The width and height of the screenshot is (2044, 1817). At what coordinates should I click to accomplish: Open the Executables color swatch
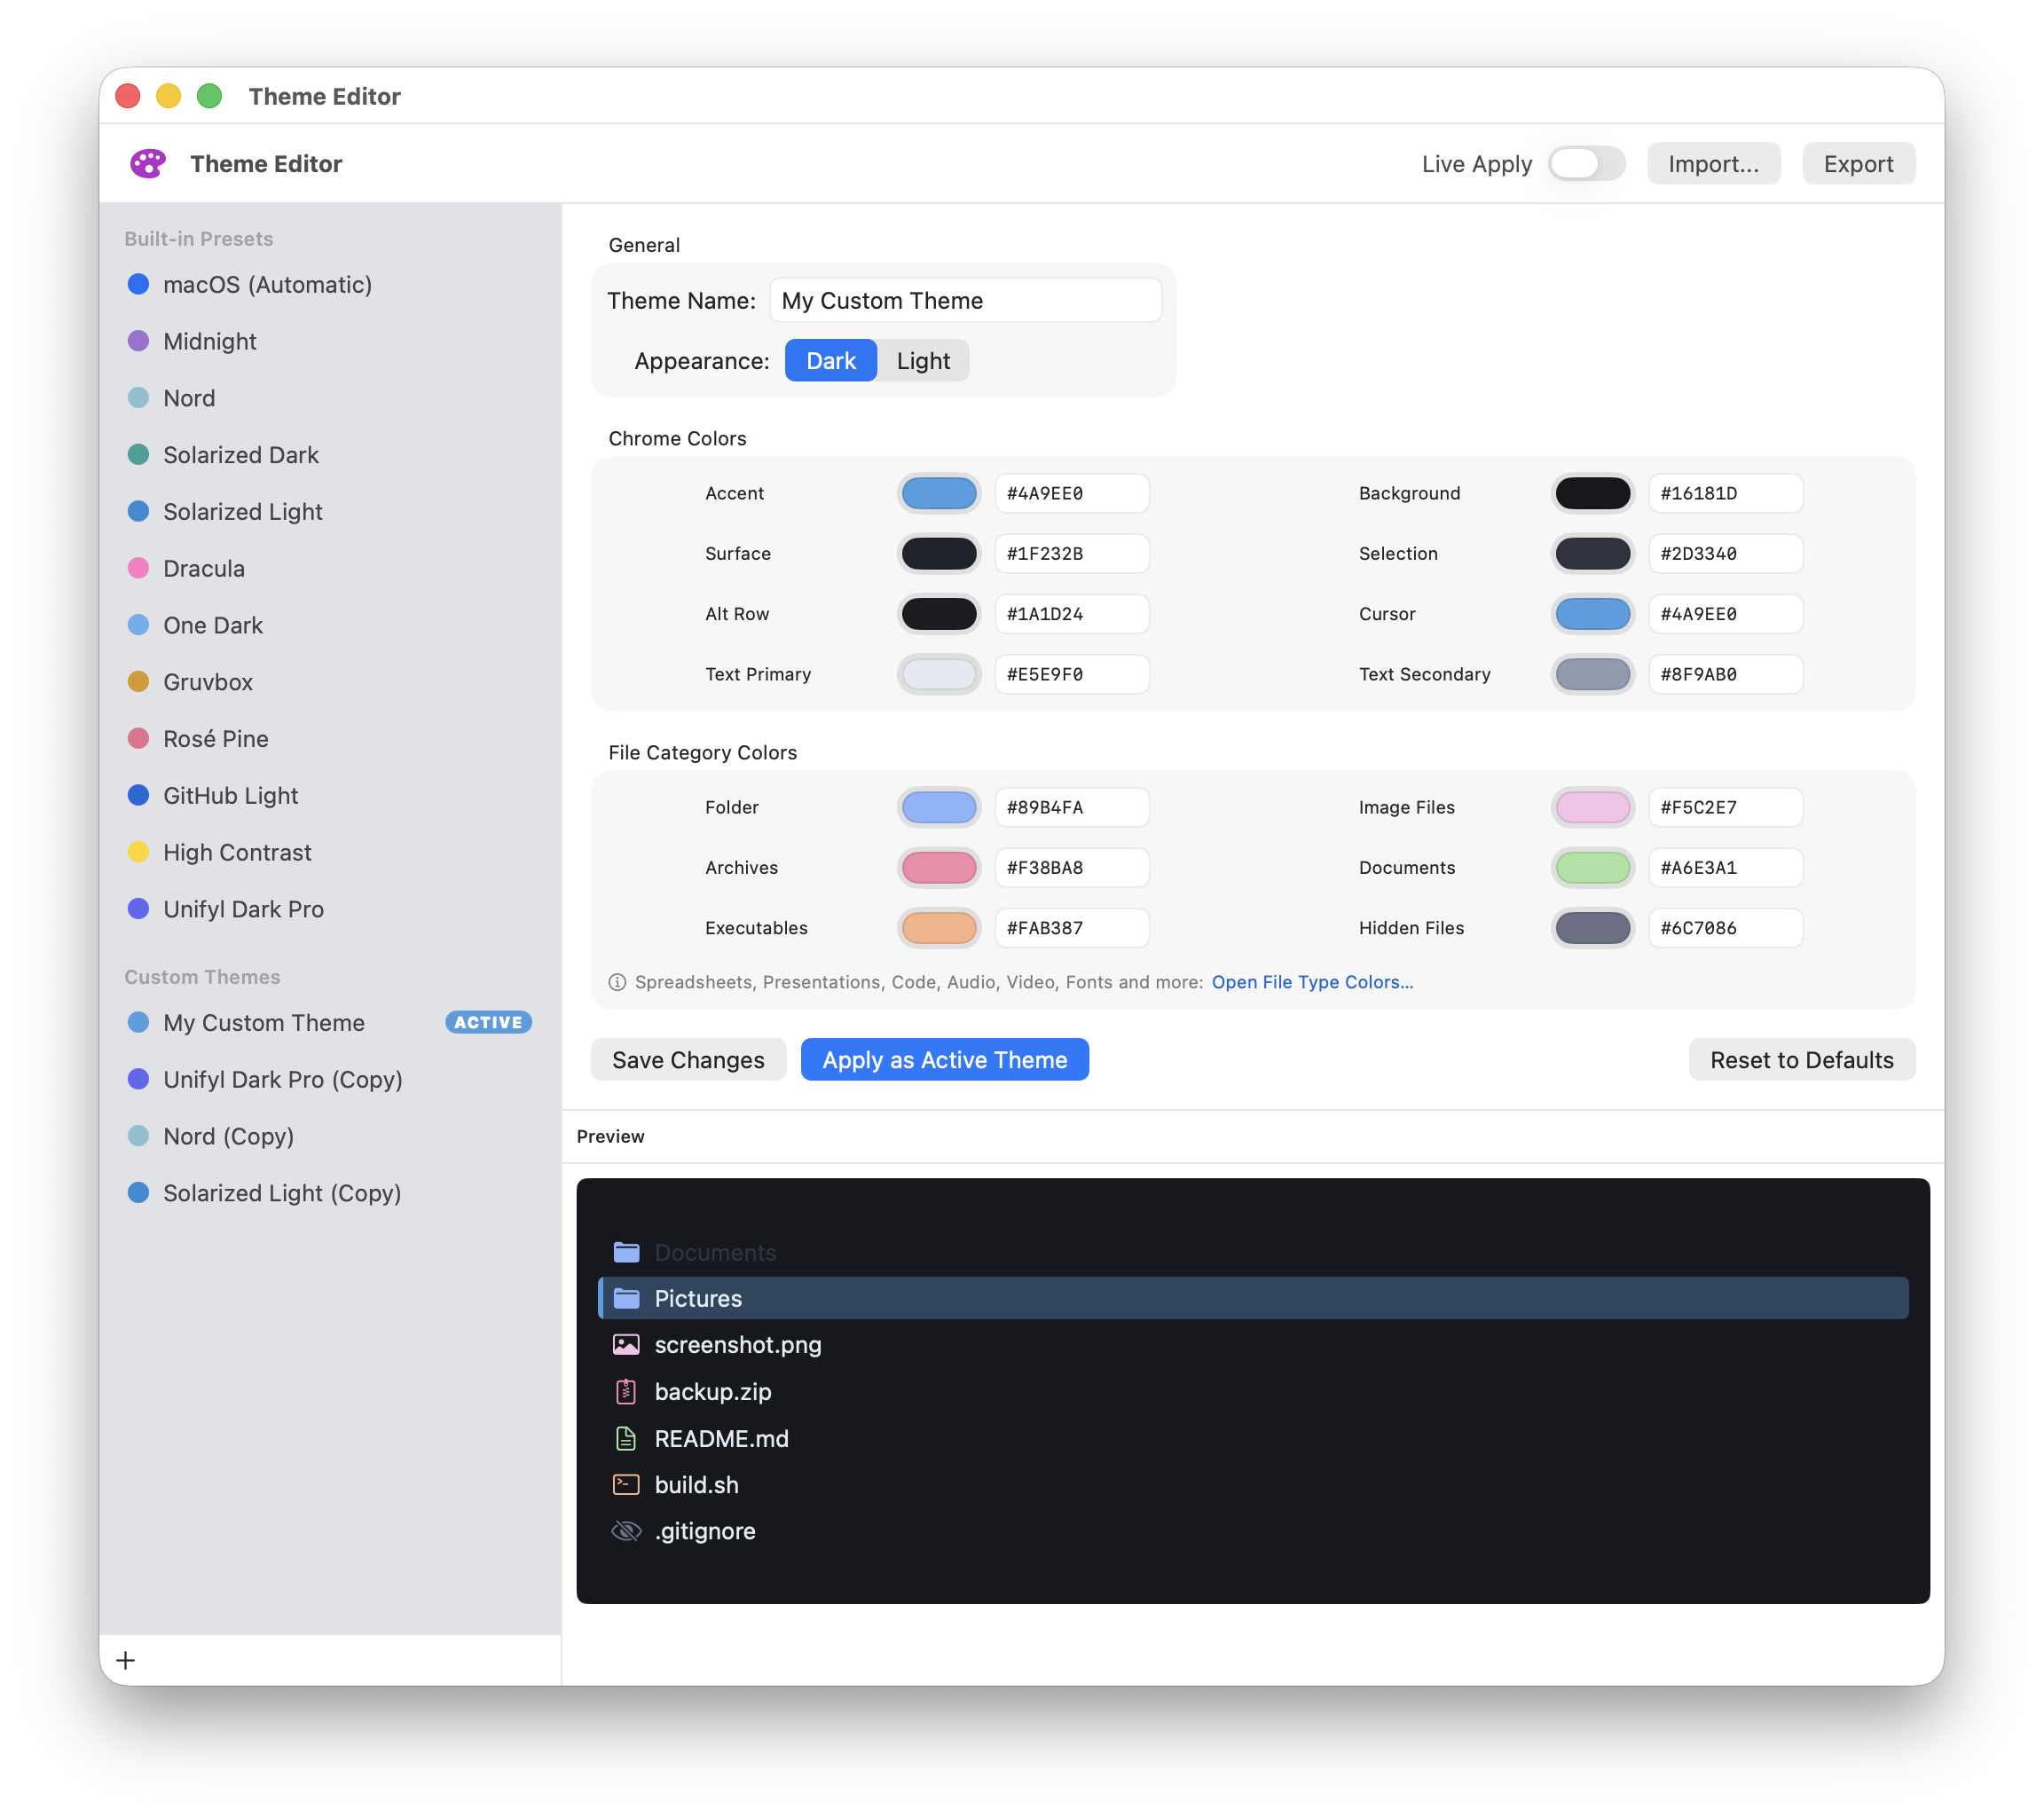pos(938,928)
